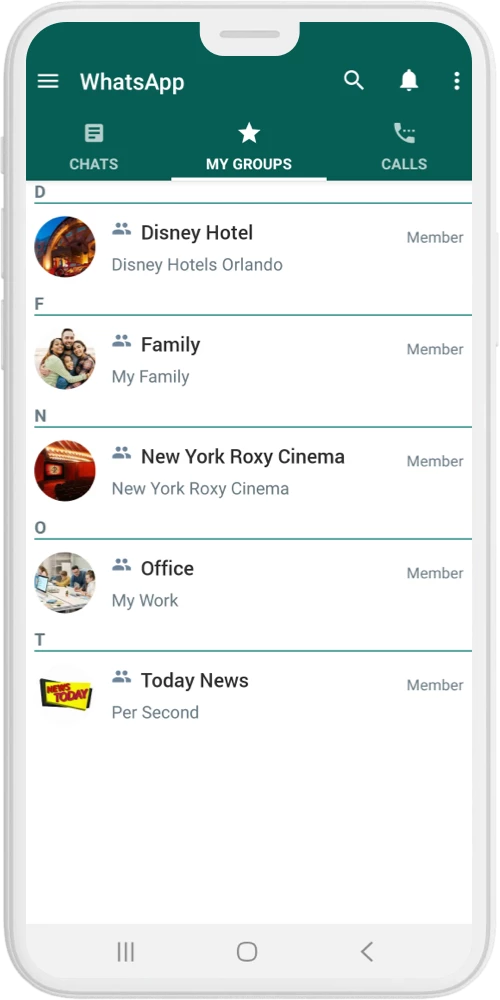The width and height of the screenshot is (500, 1000).
Task: Open Family group profile picture
Action: click(x=64, y=358)
